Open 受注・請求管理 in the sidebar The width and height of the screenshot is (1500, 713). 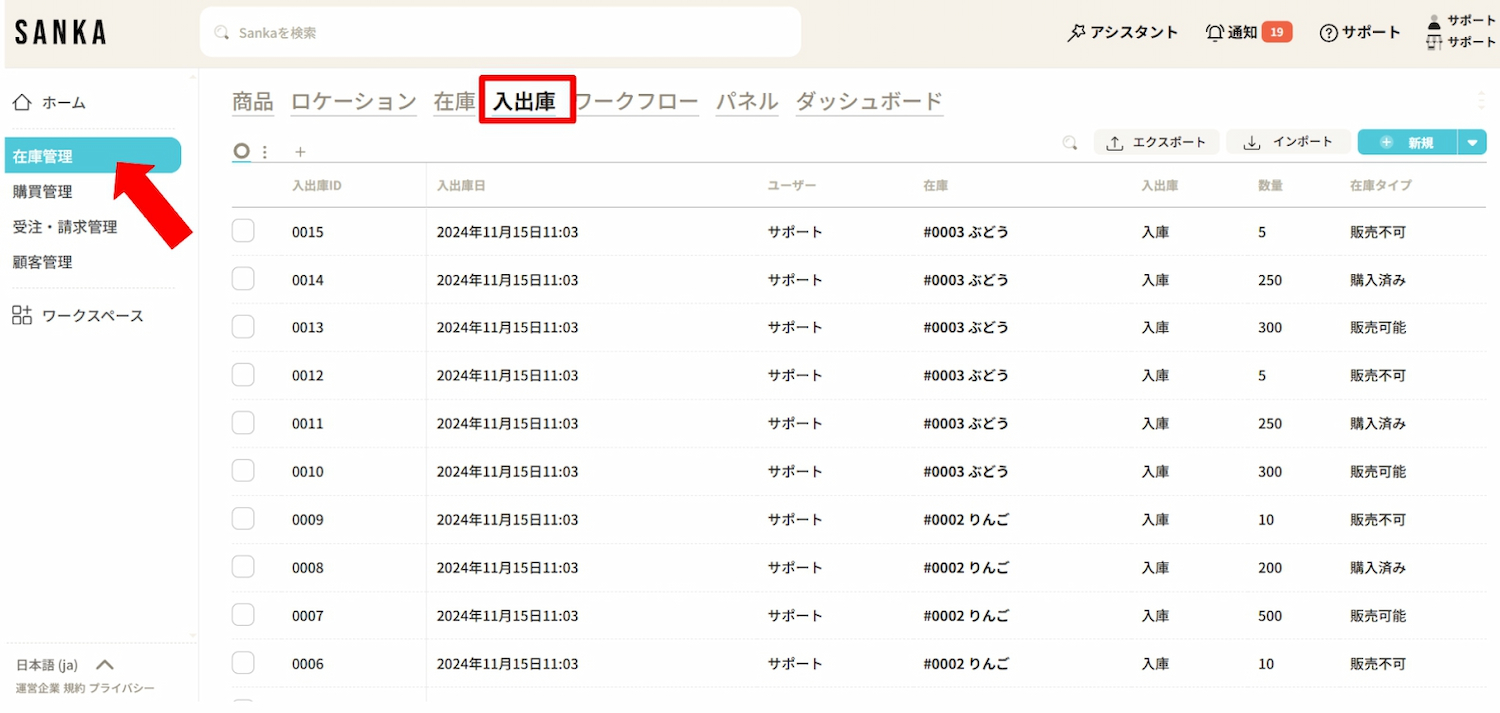pos(65,227)
